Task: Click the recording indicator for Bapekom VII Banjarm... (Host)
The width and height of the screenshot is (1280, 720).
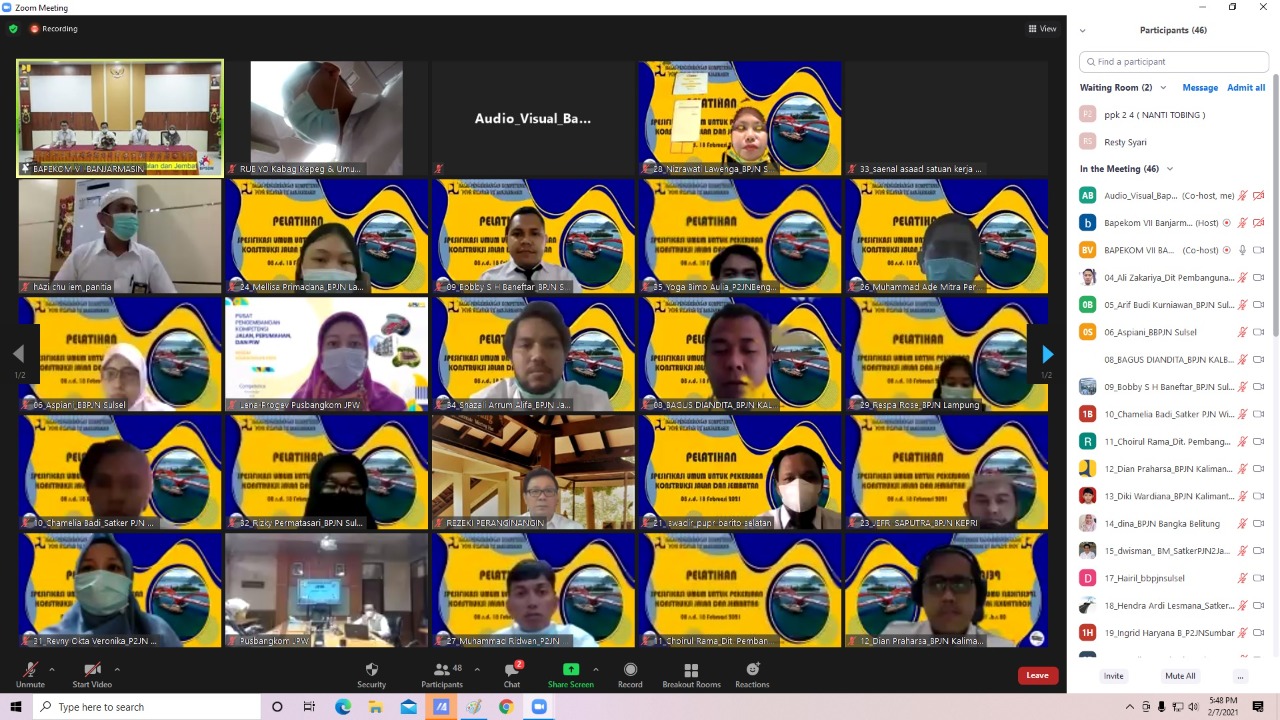Action: [1227, 223]
